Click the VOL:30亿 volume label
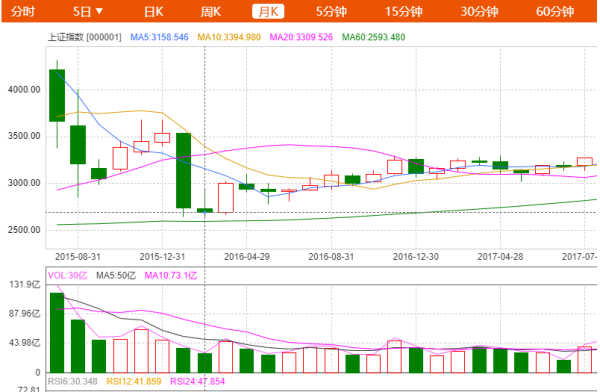600x392 pixels. (x=67, y=275)
